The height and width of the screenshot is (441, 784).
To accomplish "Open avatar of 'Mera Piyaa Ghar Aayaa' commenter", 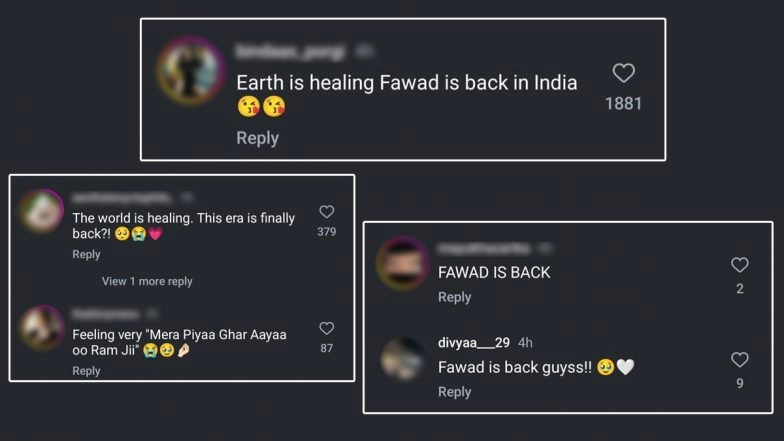I will (x=42, y=328).
